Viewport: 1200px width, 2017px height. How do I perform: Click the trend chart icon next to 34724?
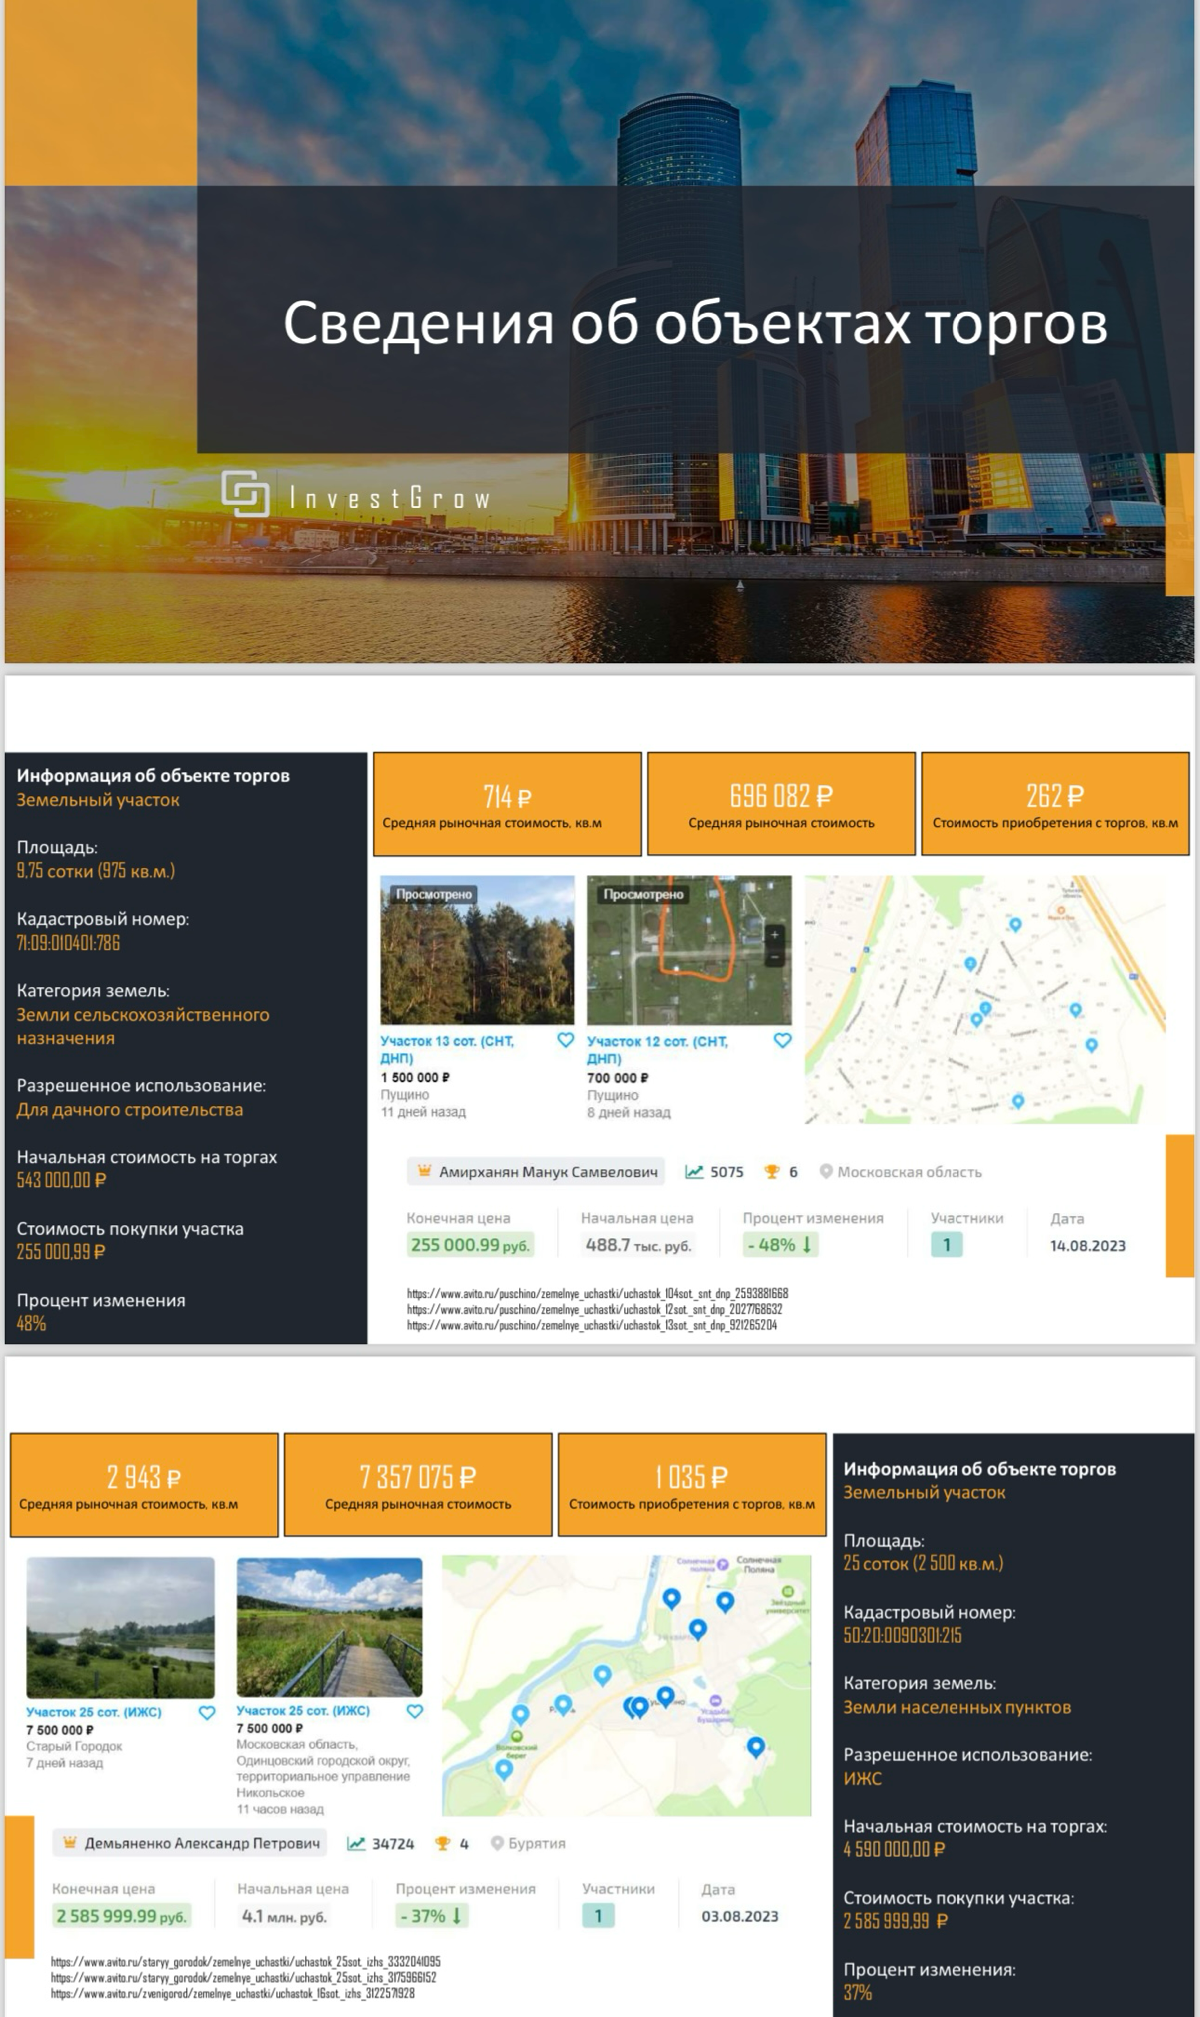coord(356,1843)
